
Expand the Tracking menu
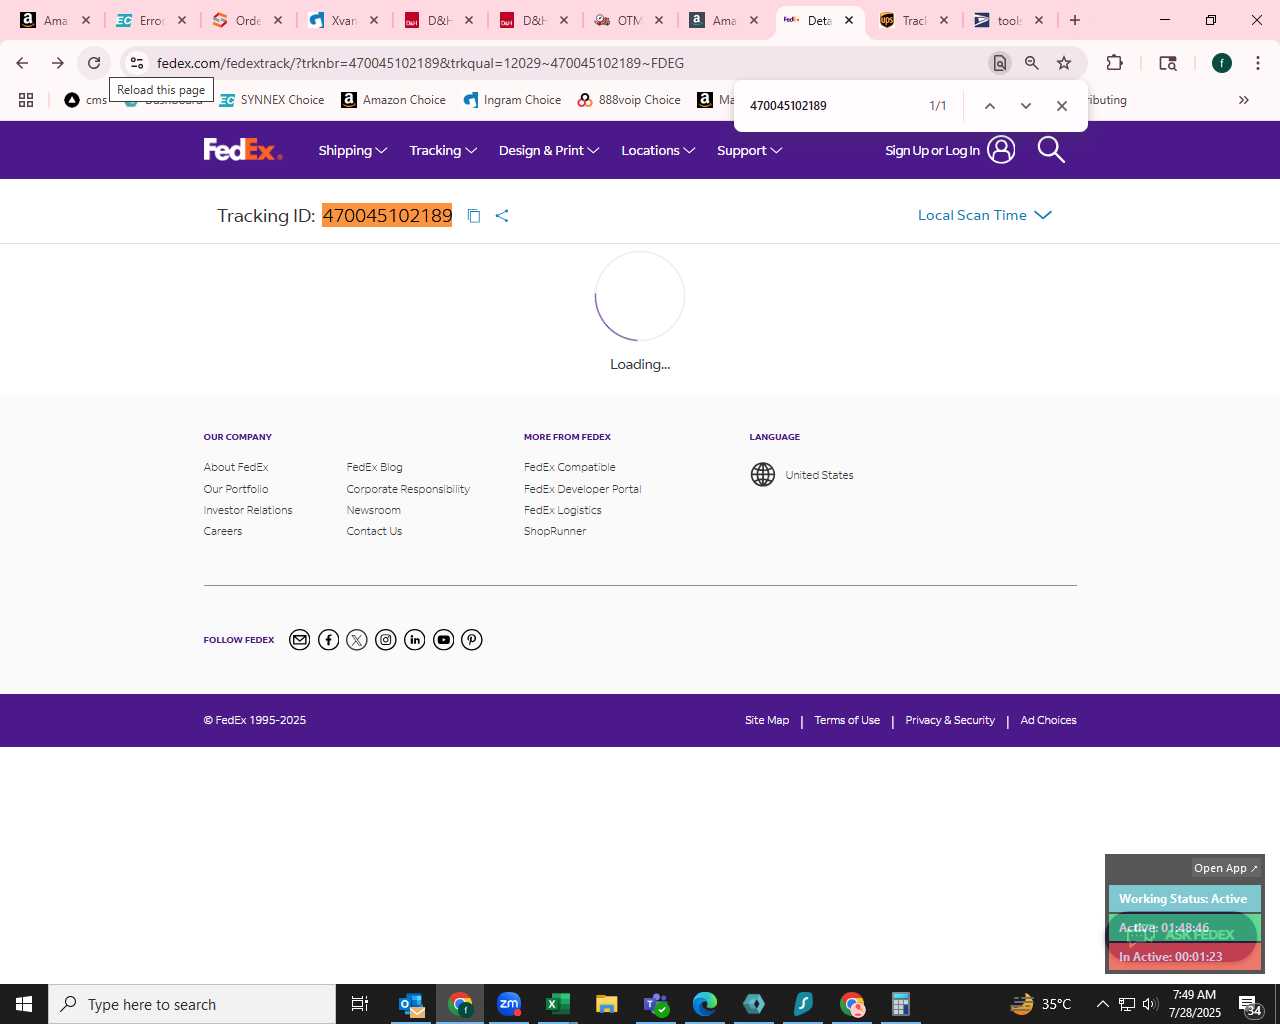click(x=443, y=151)
